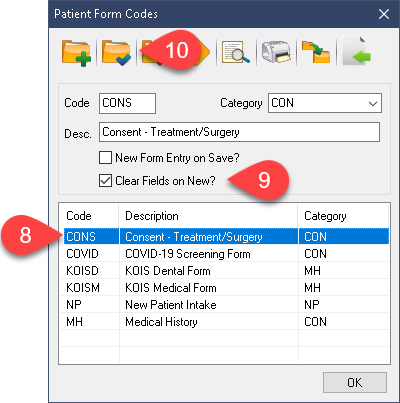Select the KOIS Dental Form row
Viewport: 400px width, 403px height.
click(x=224, y=271)
